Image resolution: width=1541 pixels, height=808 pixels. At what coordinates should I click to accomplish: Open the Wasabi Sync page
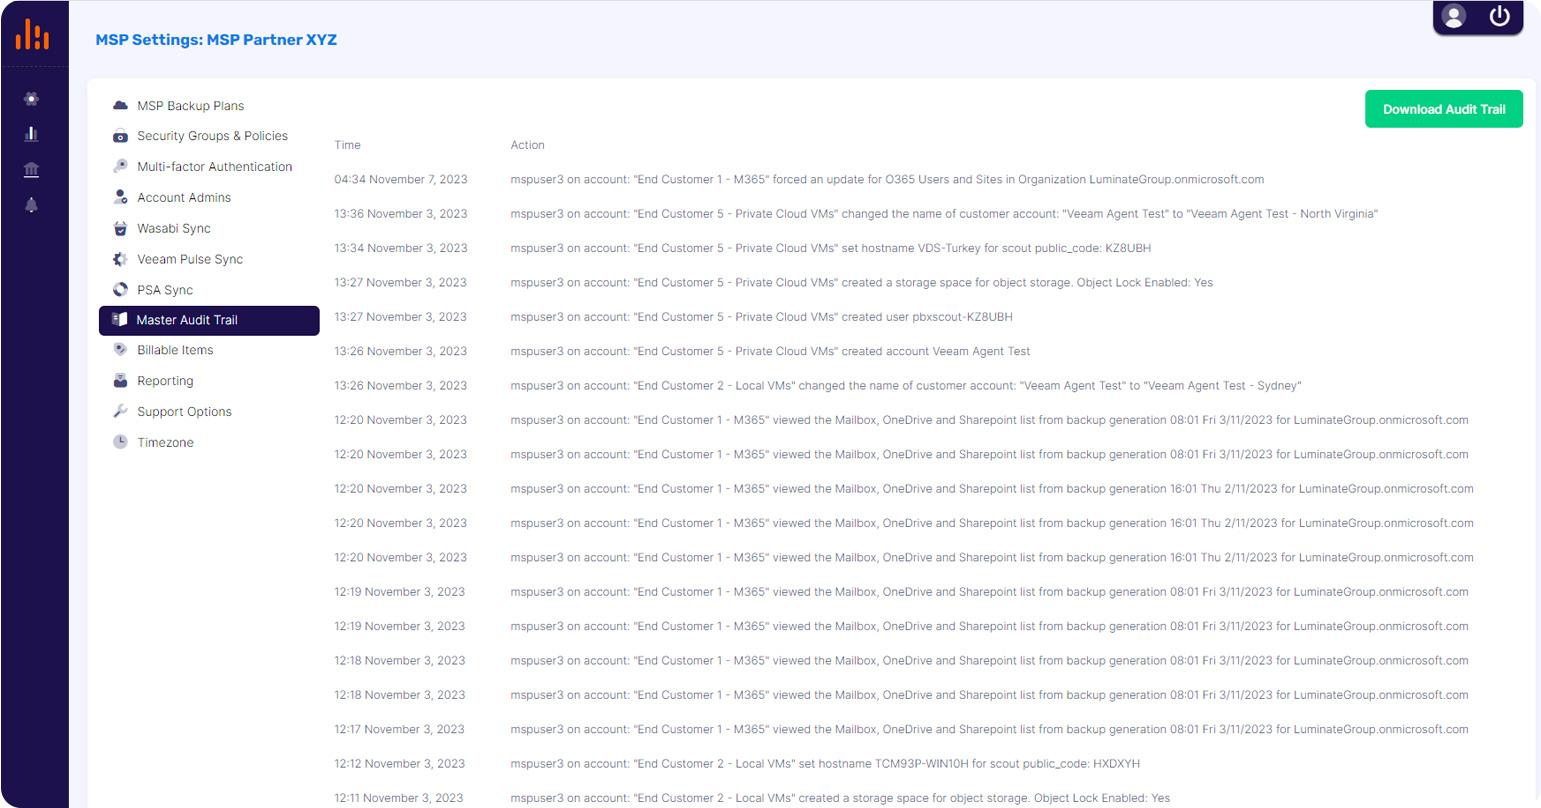click(174, 229)
